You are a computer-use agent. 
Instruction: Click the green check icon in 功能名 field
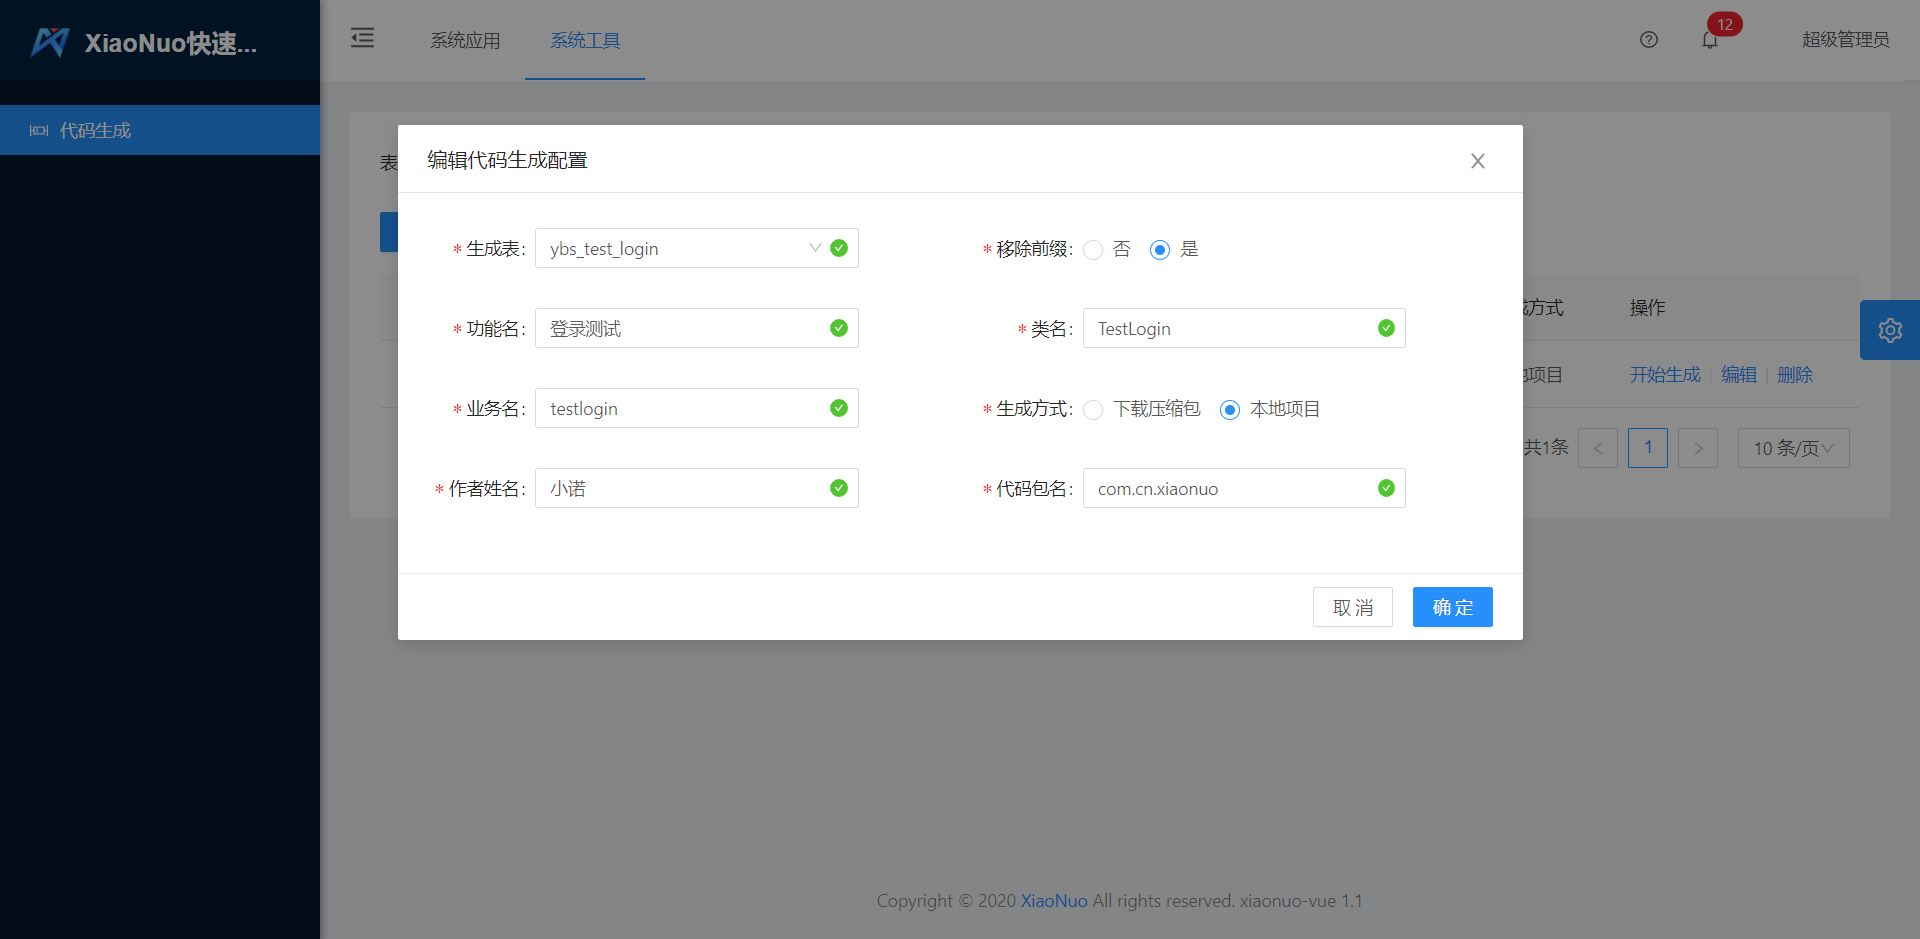(839, 328)
